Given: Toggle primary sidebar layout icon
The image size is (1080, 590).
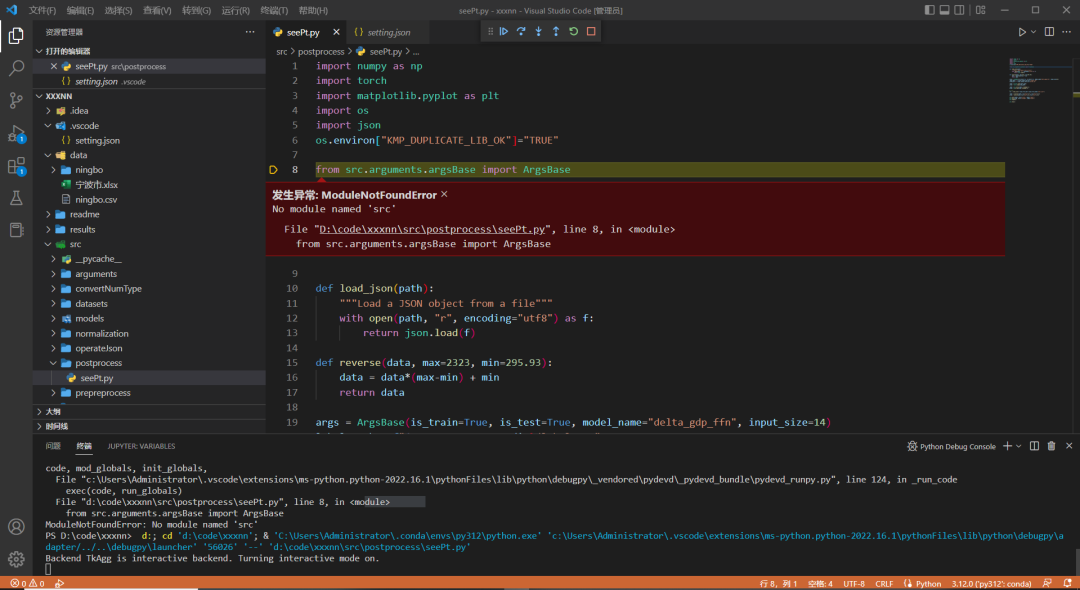Looking at the screenshot, I should [x=929, y=10].
